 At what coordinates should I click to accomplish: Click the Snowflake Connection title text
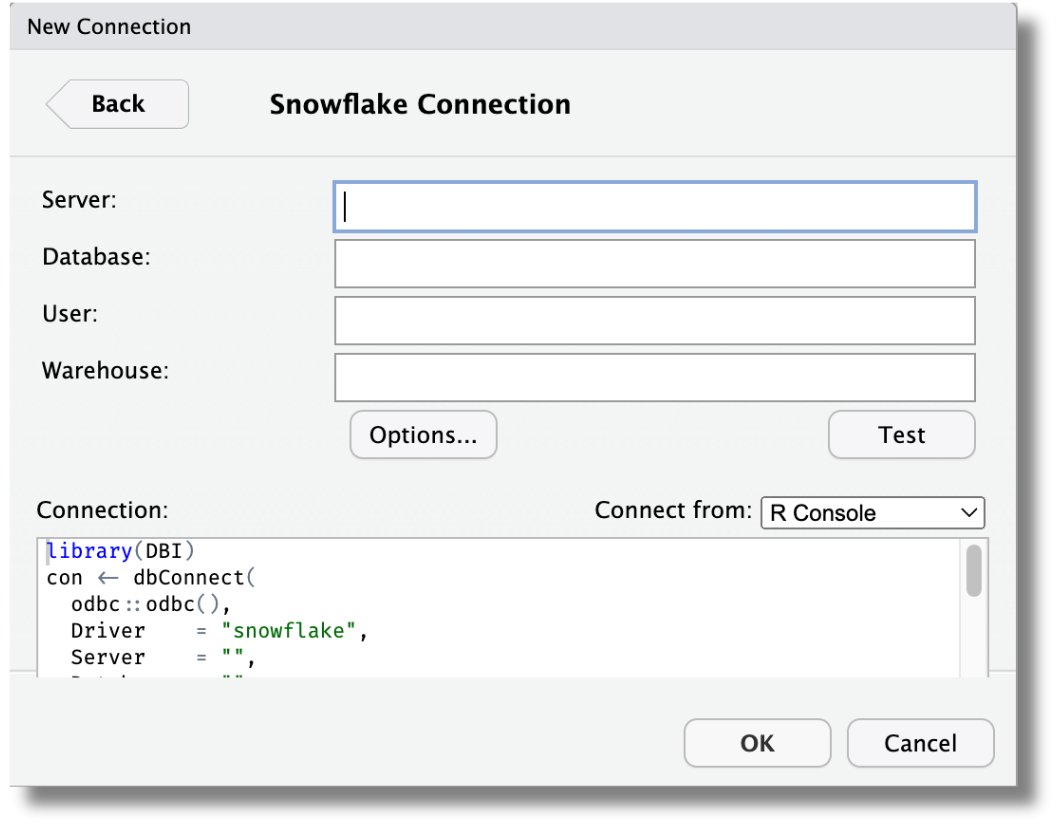[x=419, y=103]
